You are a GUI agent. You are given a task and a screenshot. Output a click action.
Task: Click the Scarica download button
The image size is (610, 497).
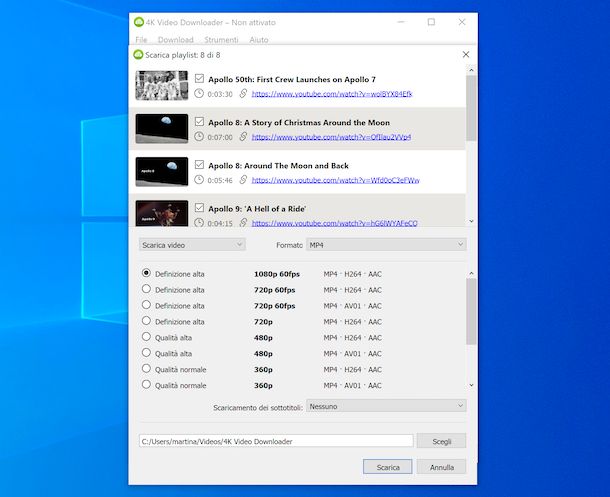pyautogui.click(x=387, y=467)
